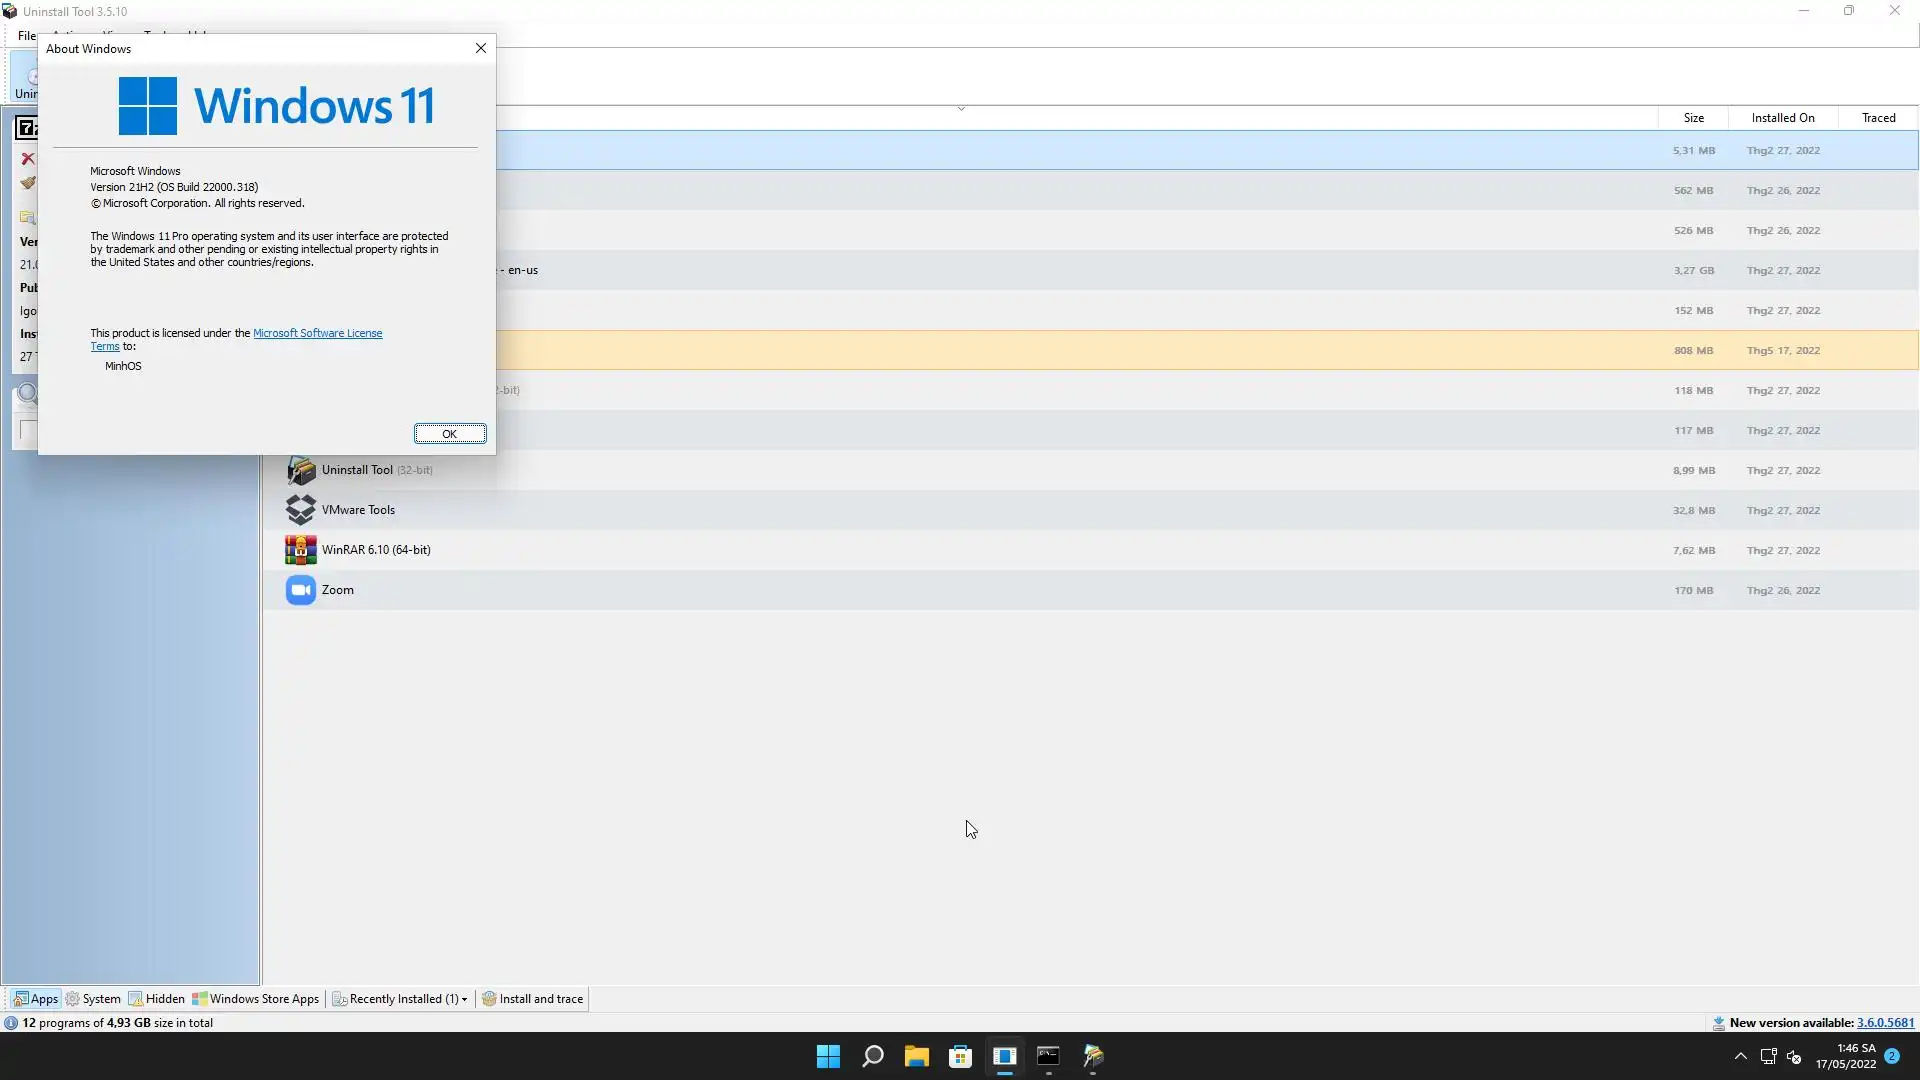Click the VMware Tools program icon

point(300,510)
